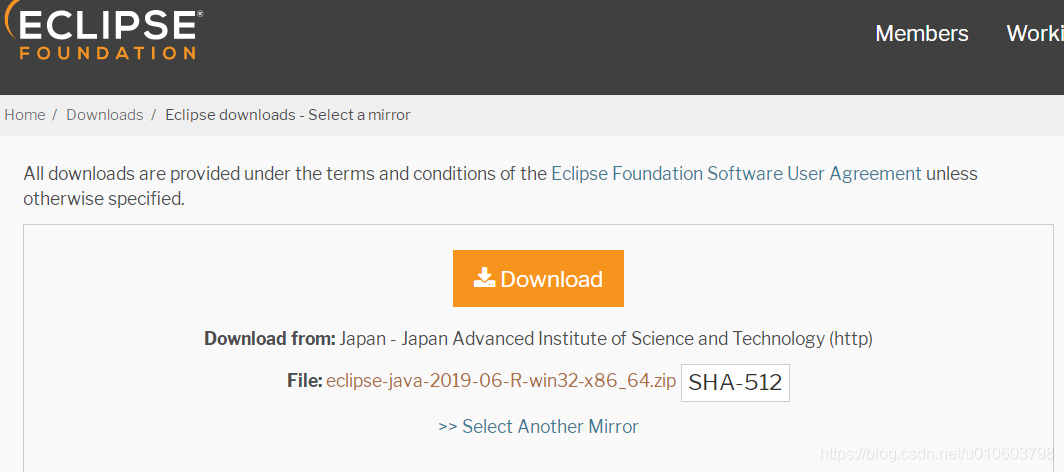Viewport: 1064px width, 472px height.
Task: Select the current breadcrumb 'Eclipse downloads - Select a mirror'
Action: click(x=288, y=115)
